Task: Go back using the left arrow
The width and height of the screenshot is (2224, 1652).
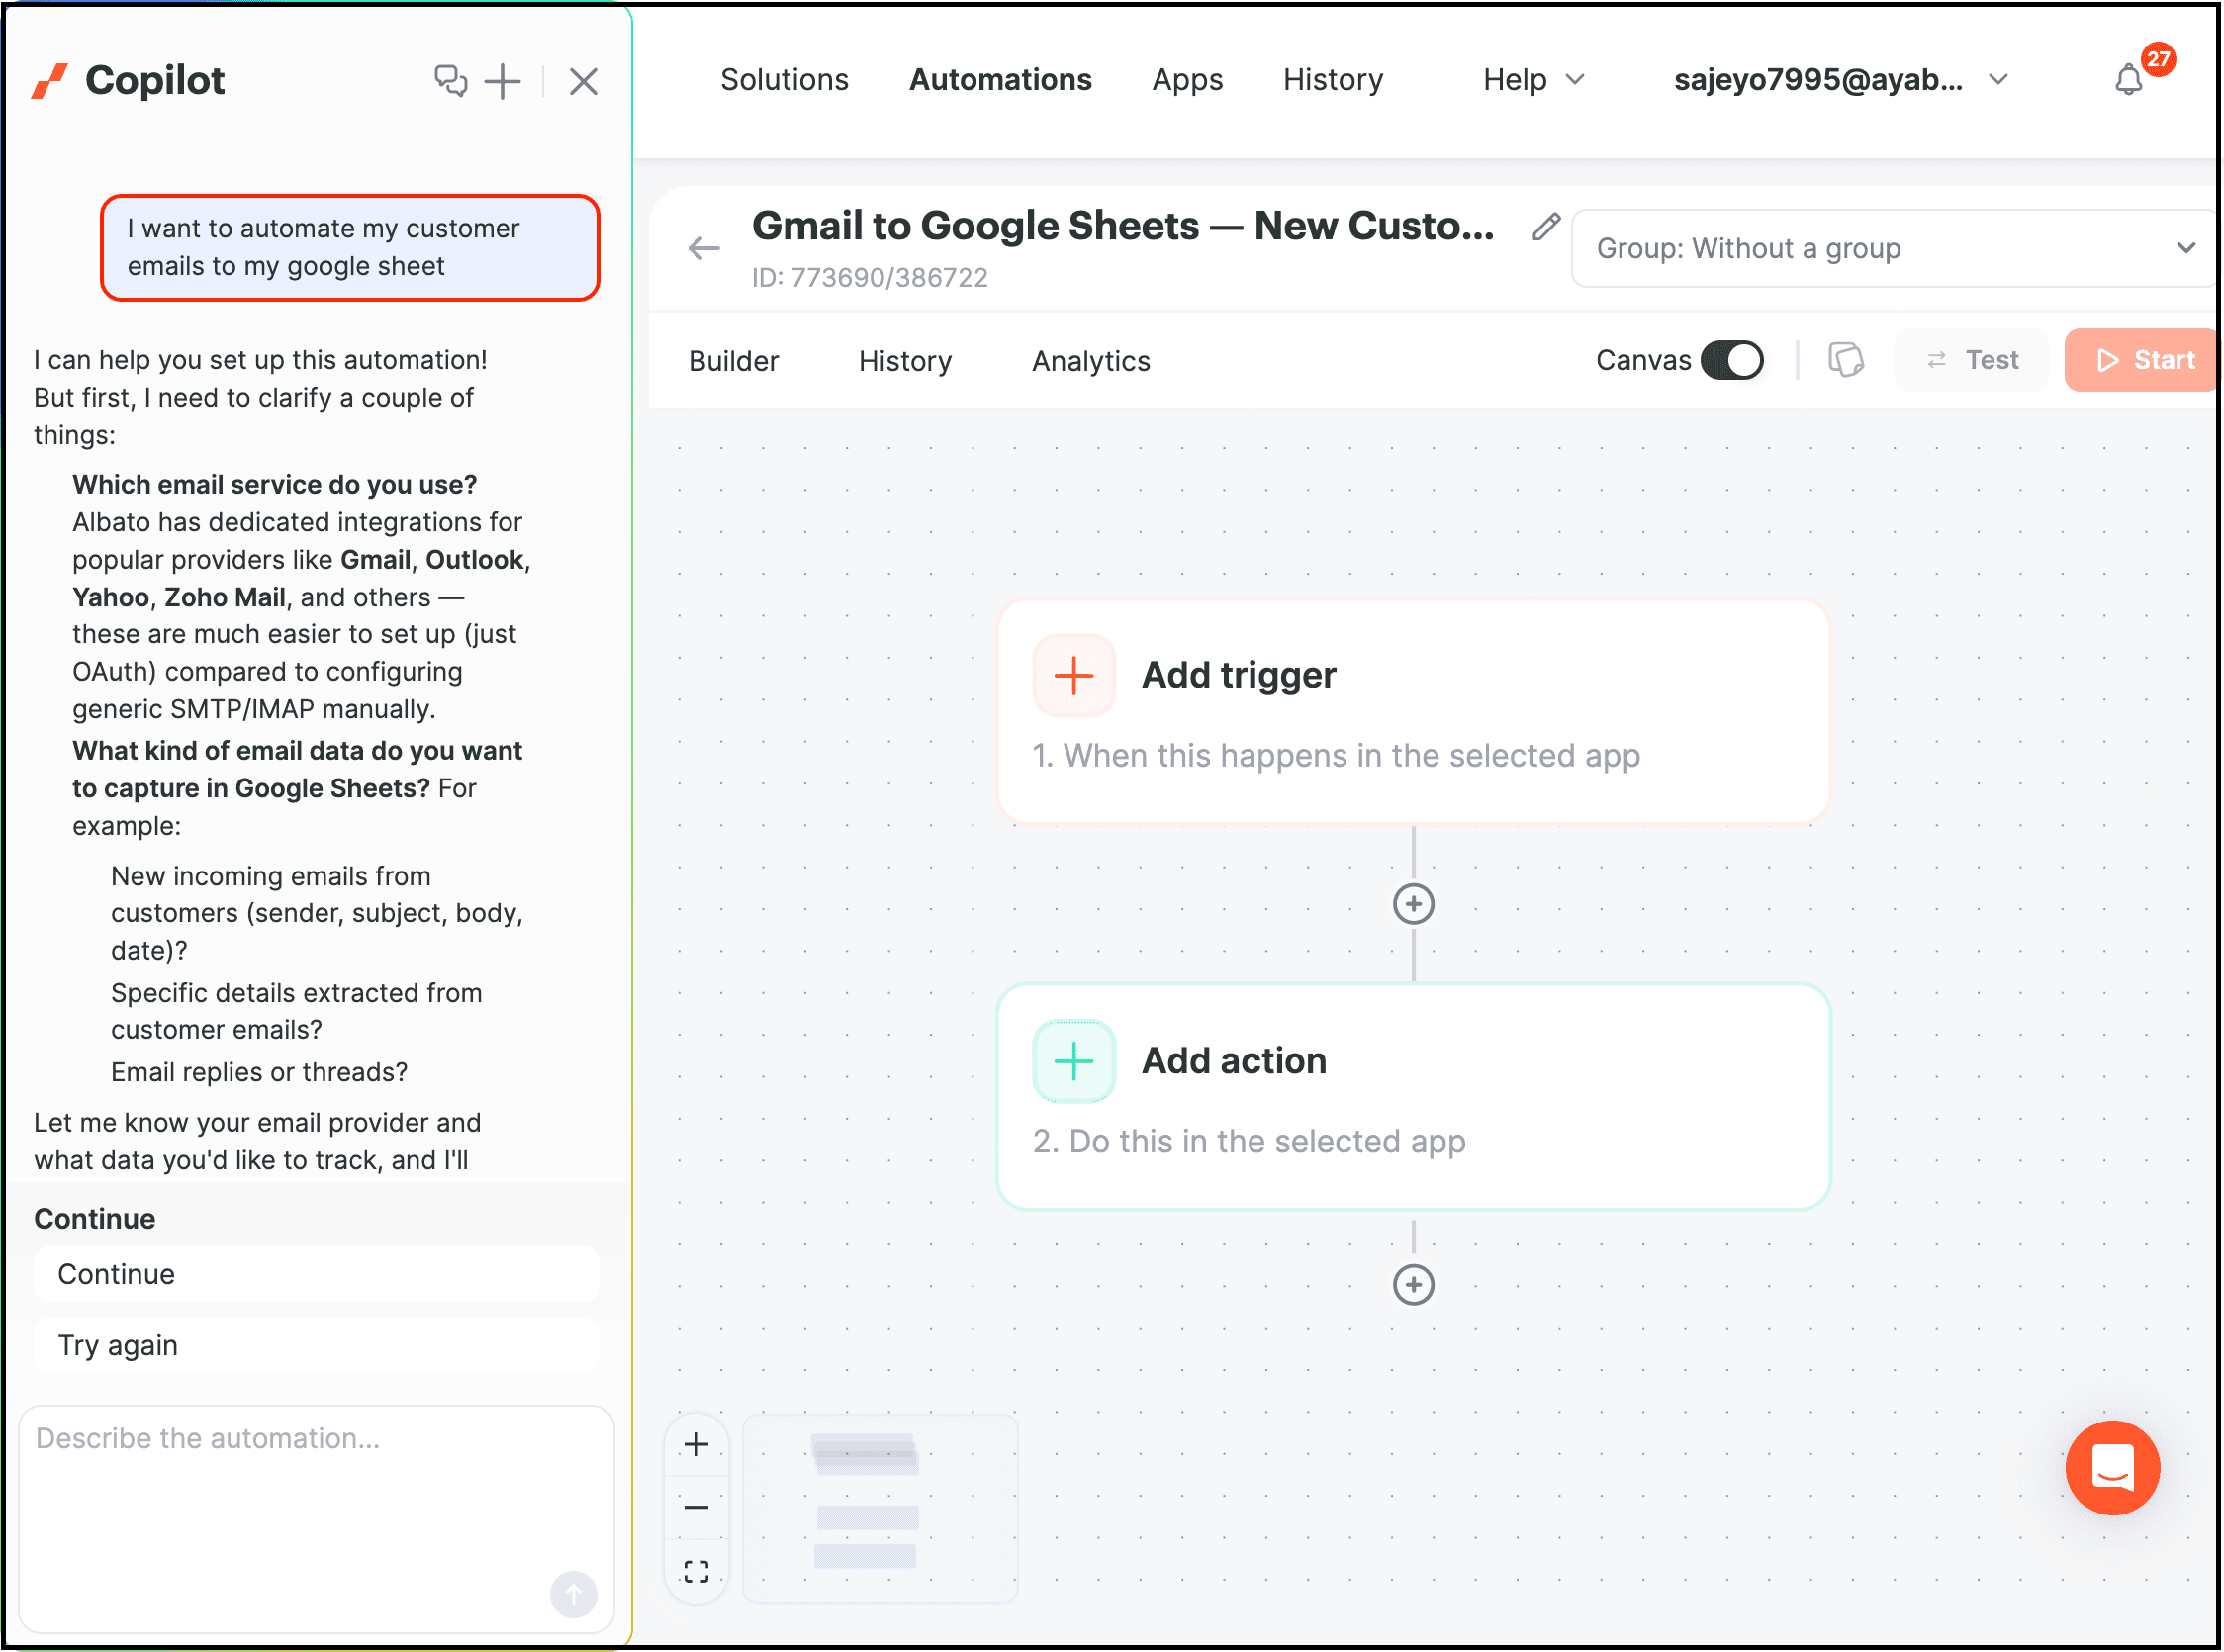Action: (704, 248)
